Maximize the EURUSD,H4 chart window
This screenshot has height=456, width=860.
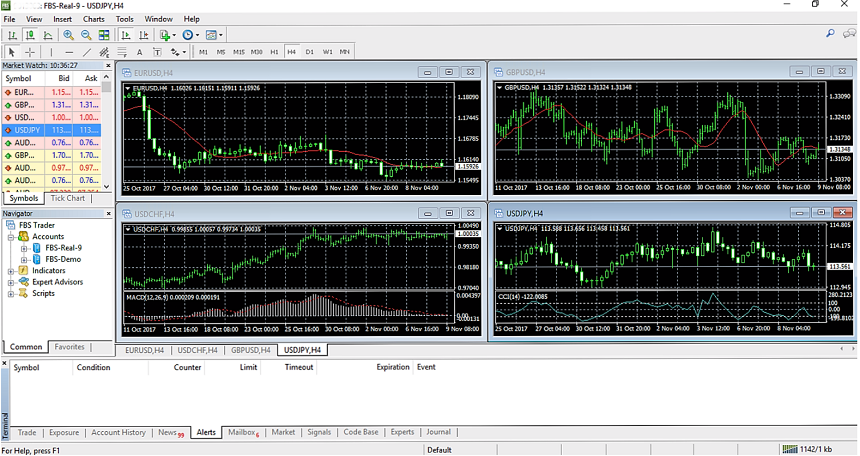[x=449, y=72]
